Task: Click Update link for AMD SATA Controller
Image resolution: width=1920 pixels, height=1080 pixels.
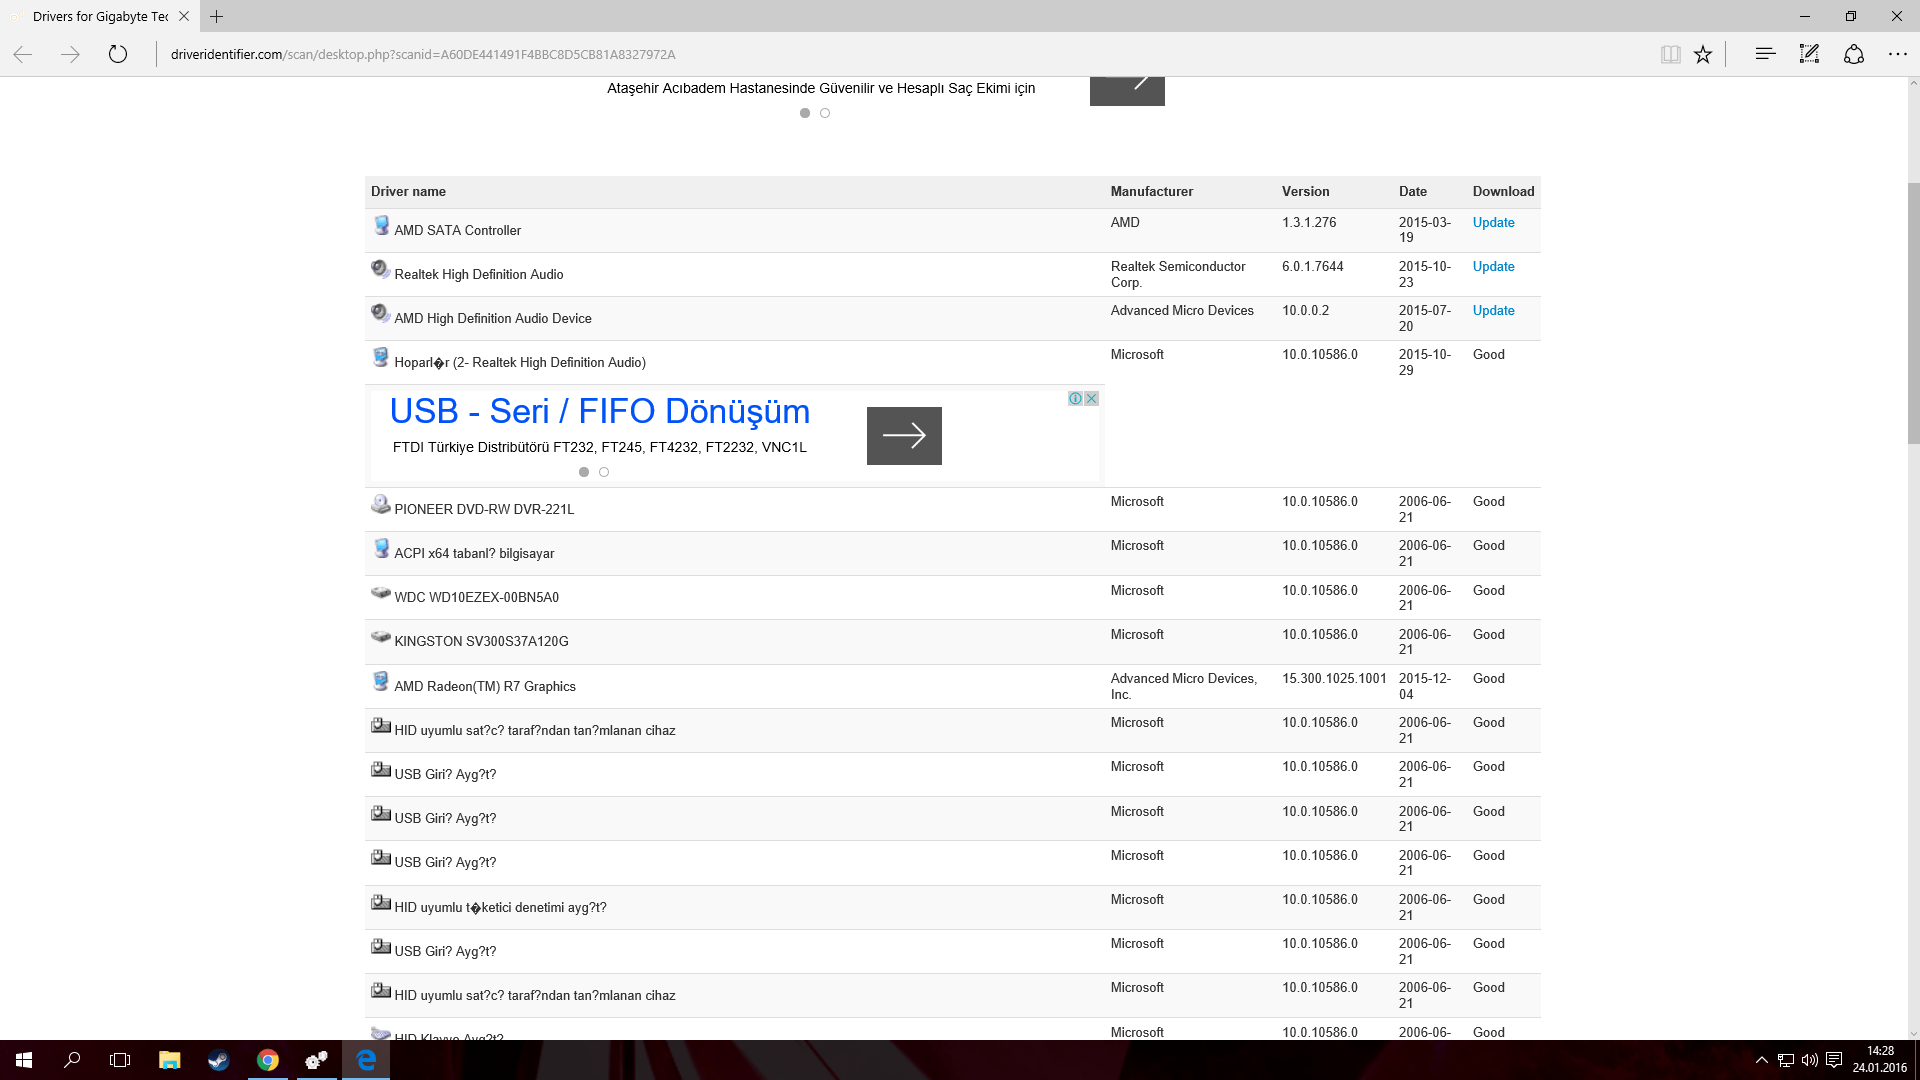Action: (x=1493, y=222)
